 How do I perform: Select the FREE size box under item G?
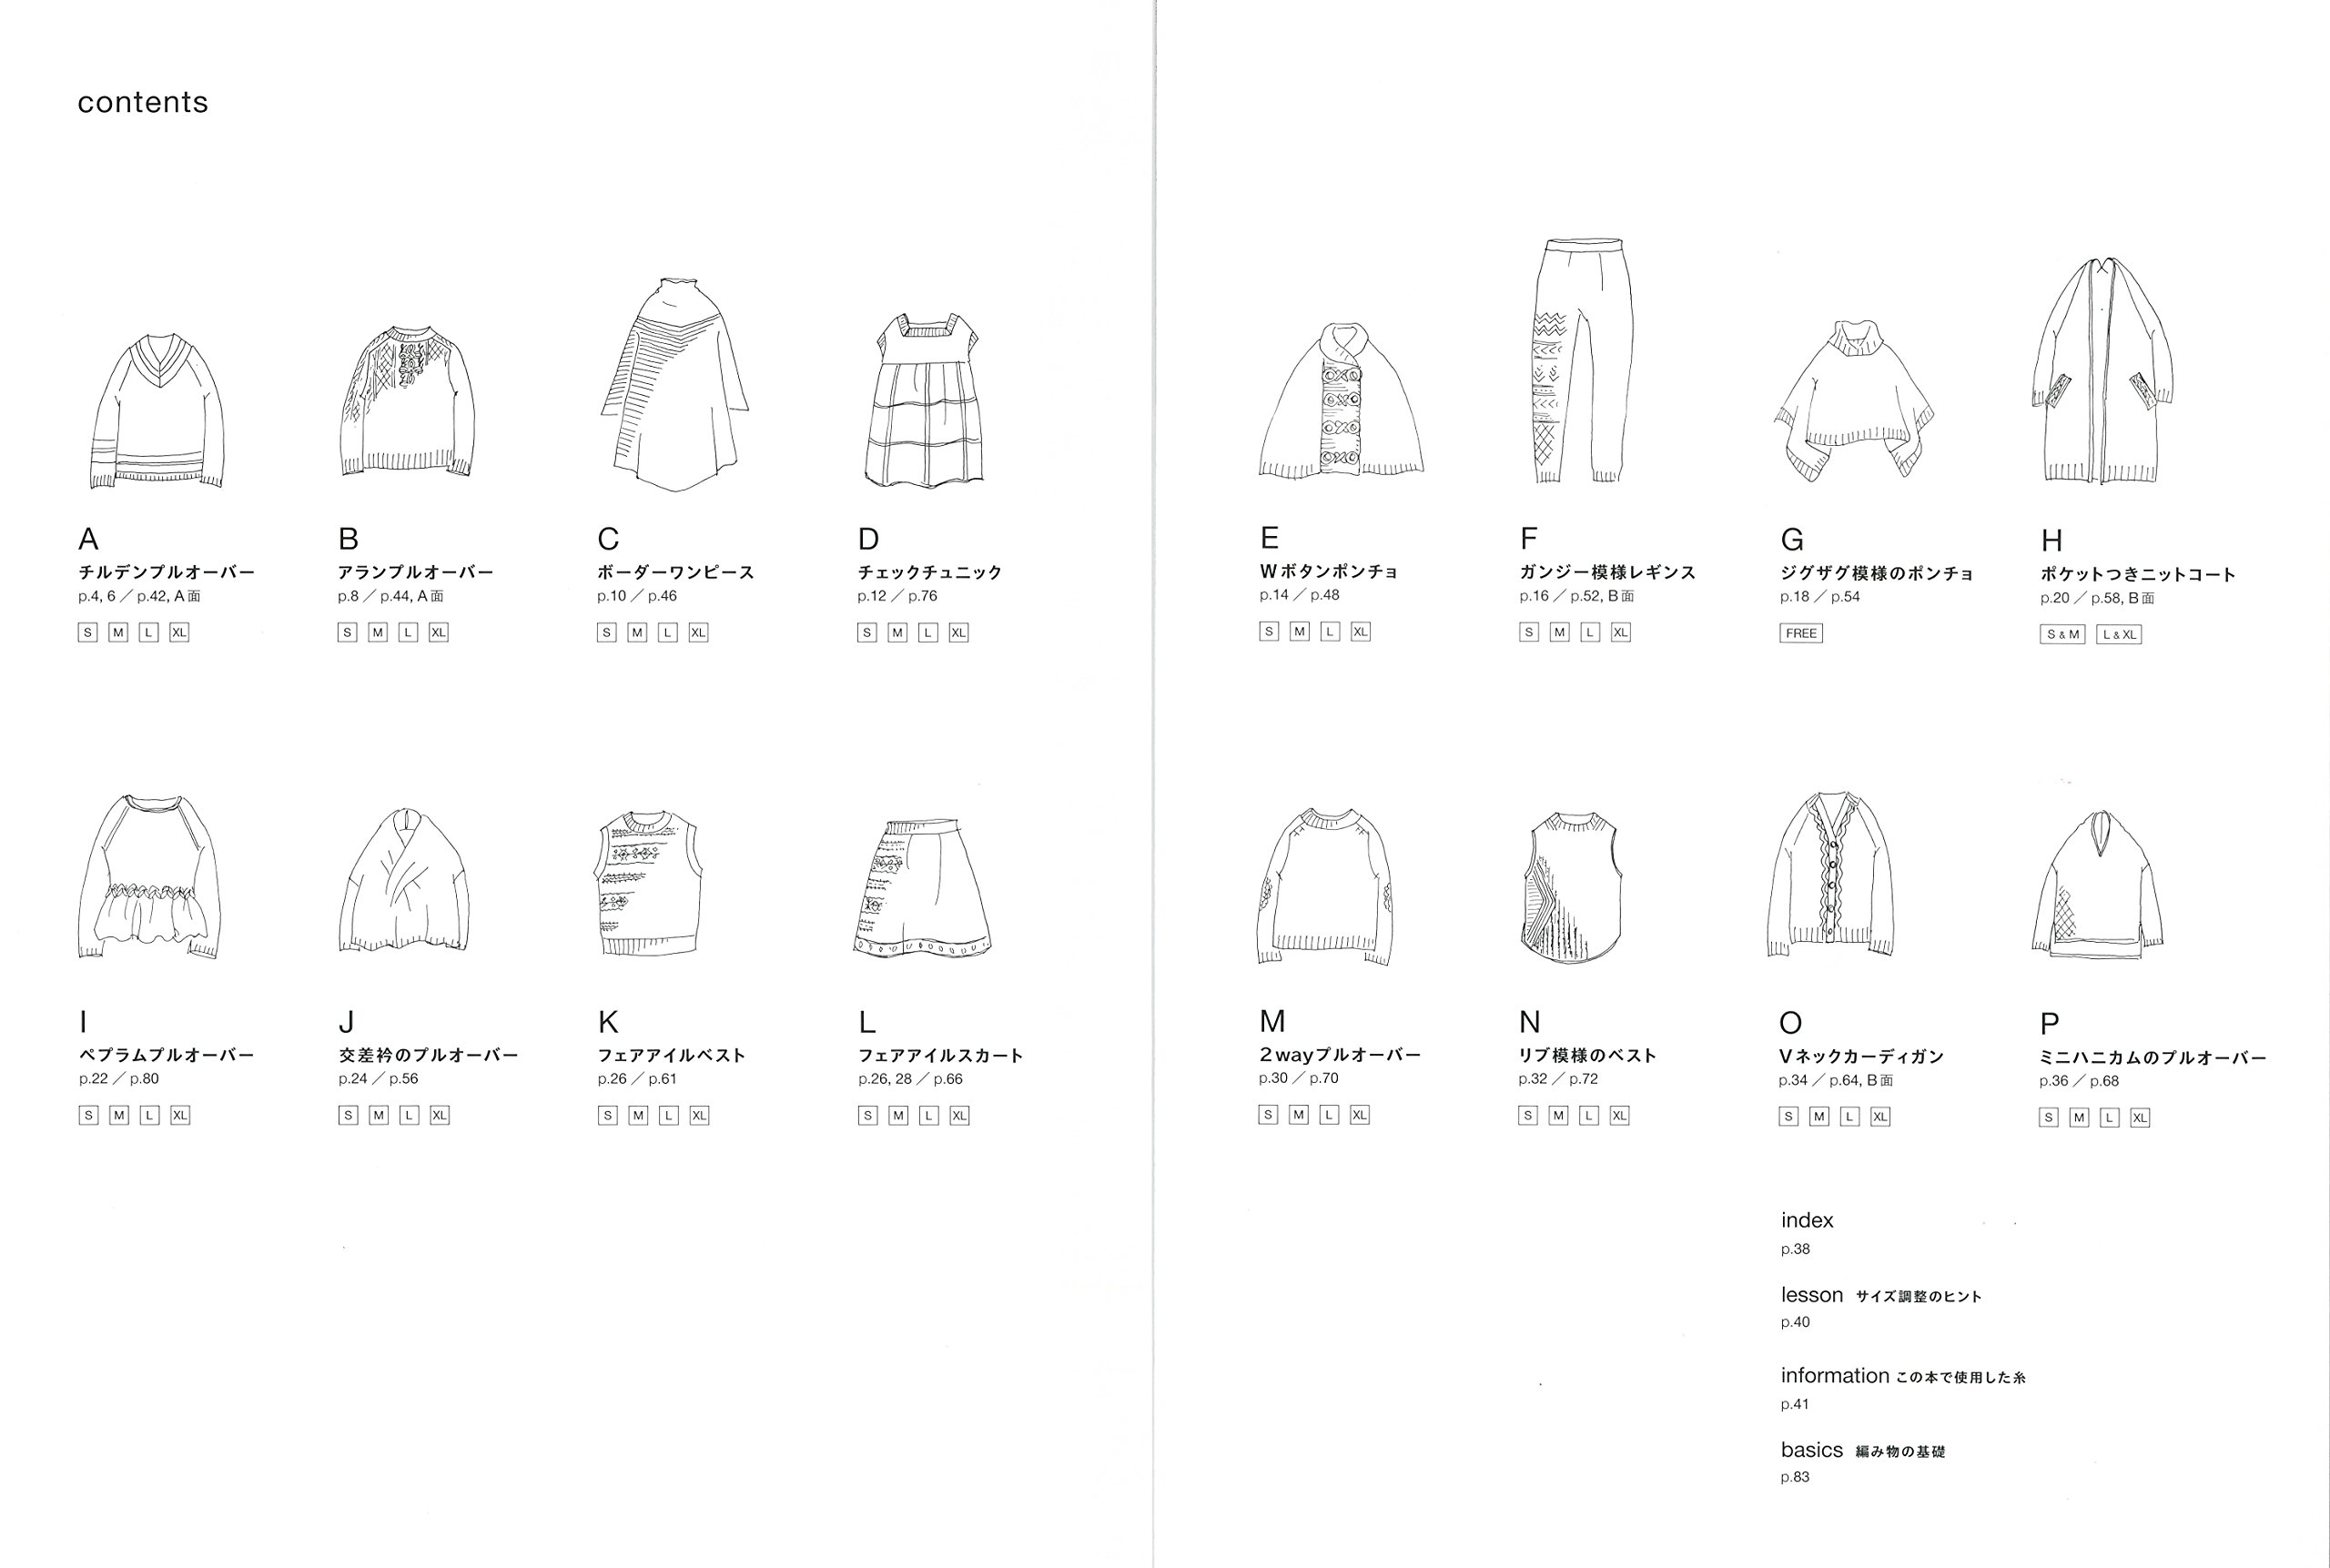tap(1801, 633)
